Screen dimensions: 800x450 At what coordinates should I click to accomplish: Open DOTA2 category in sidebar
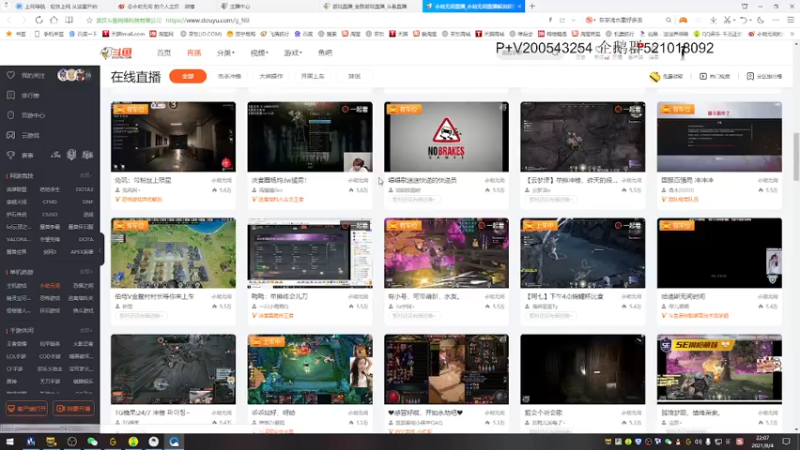pos(84,189)
